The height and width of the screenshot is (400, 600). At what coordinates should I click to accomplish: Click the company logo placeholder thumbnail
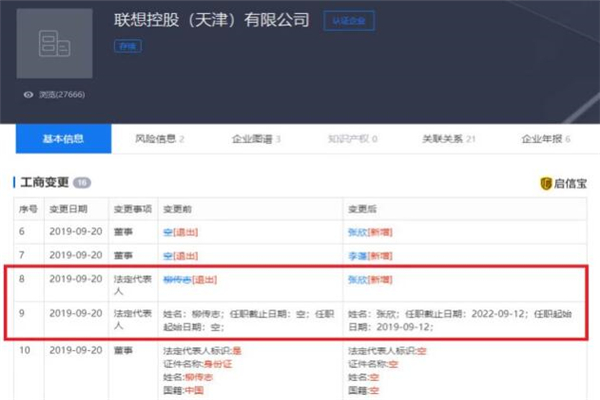pos(54,43)
